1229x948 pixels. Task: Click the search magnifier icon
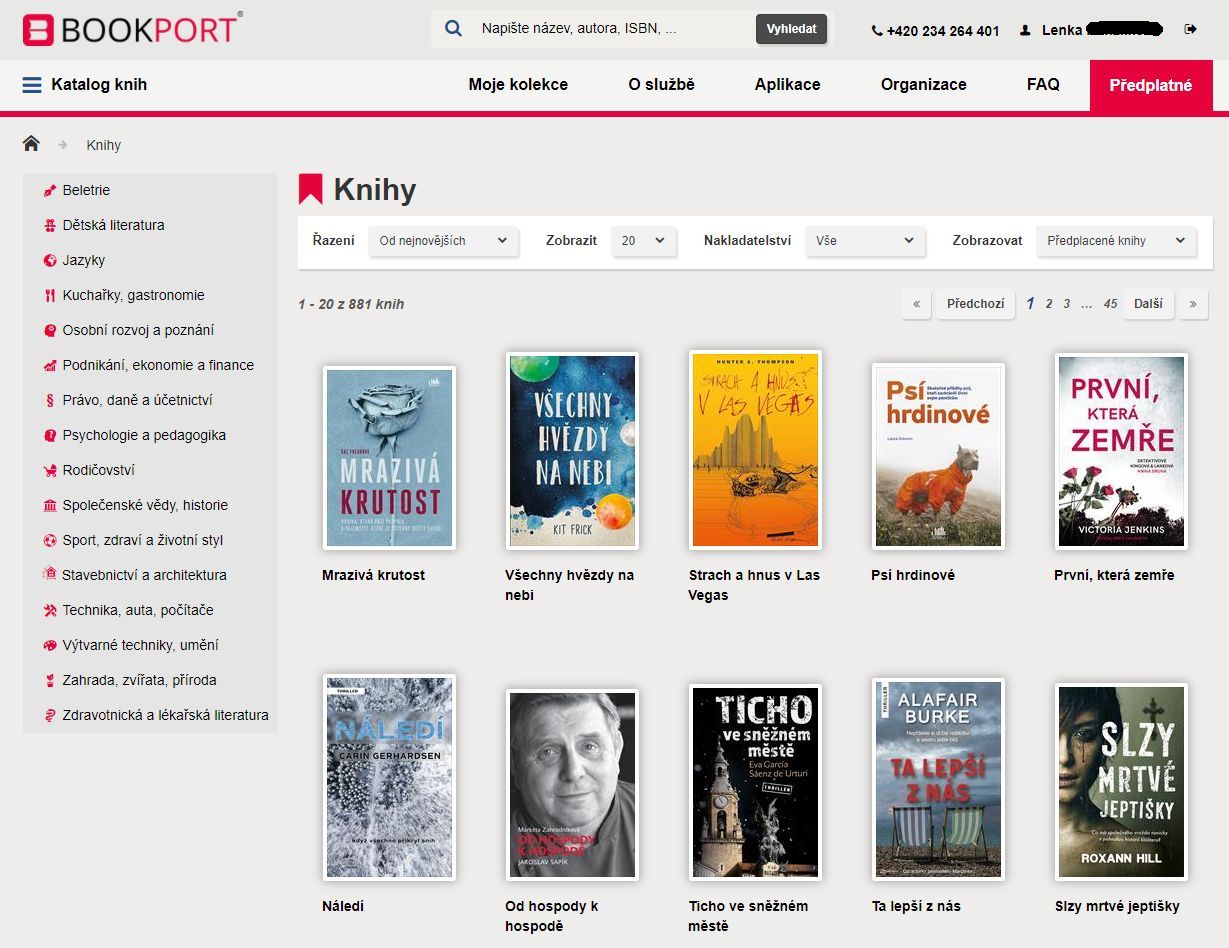pyautogui.click(x=453, y=29)
